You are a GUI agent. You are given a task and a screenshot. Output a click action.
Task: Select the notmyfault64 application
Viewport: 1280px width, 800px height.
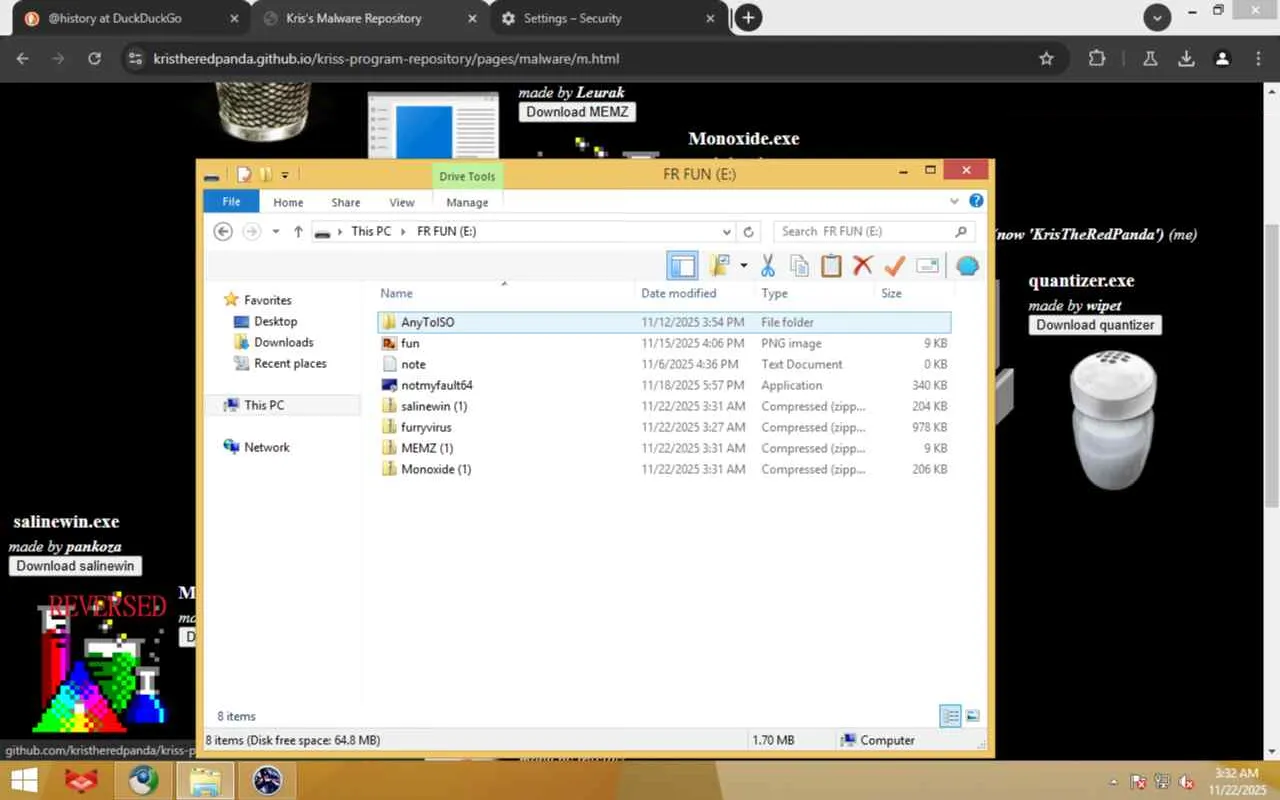click(x=665, y=385)
